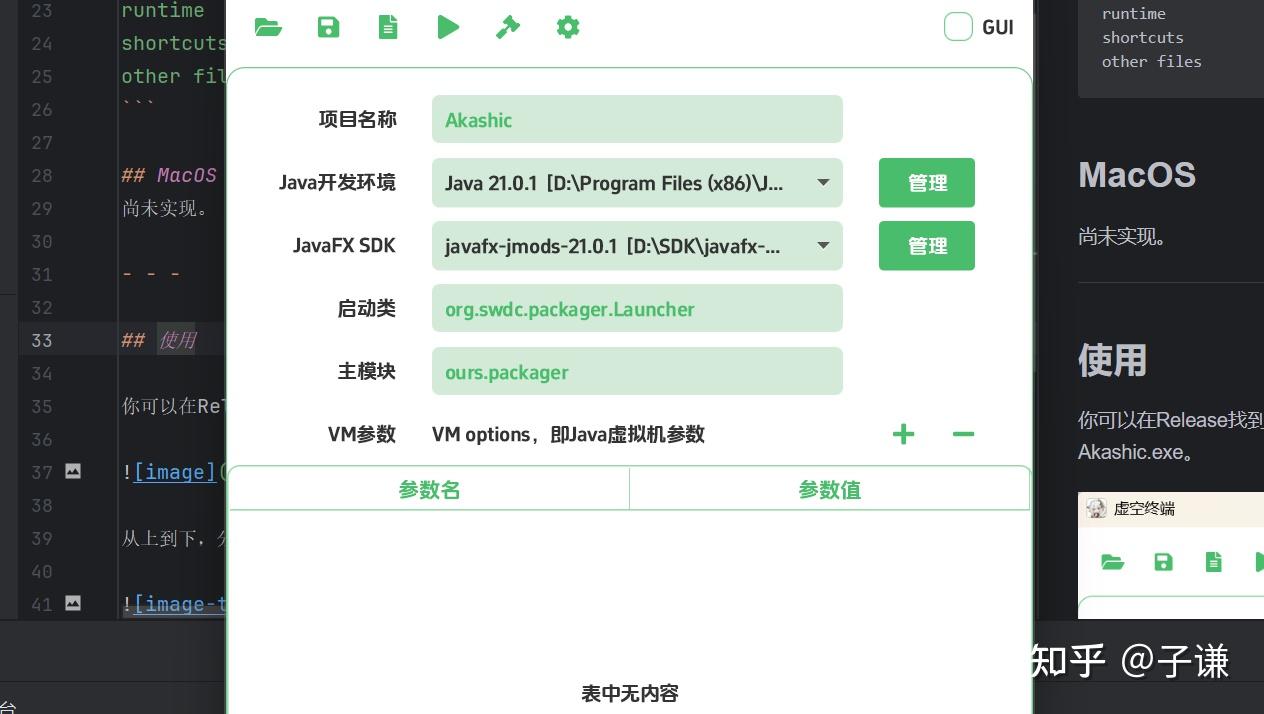Open project folder icon in toolbar
This screenshot has width=1264, height=714.
(x=268, y=27)
